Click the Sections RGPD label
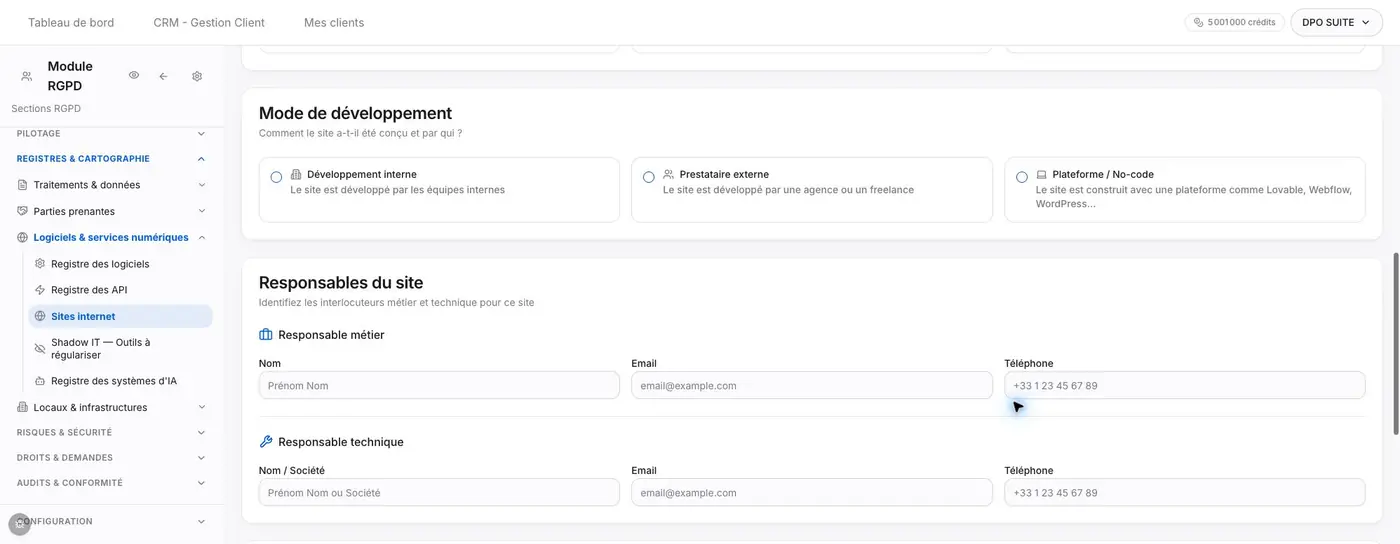The image size is (1400, 544). pyautogui.click(x=46, y=108)
